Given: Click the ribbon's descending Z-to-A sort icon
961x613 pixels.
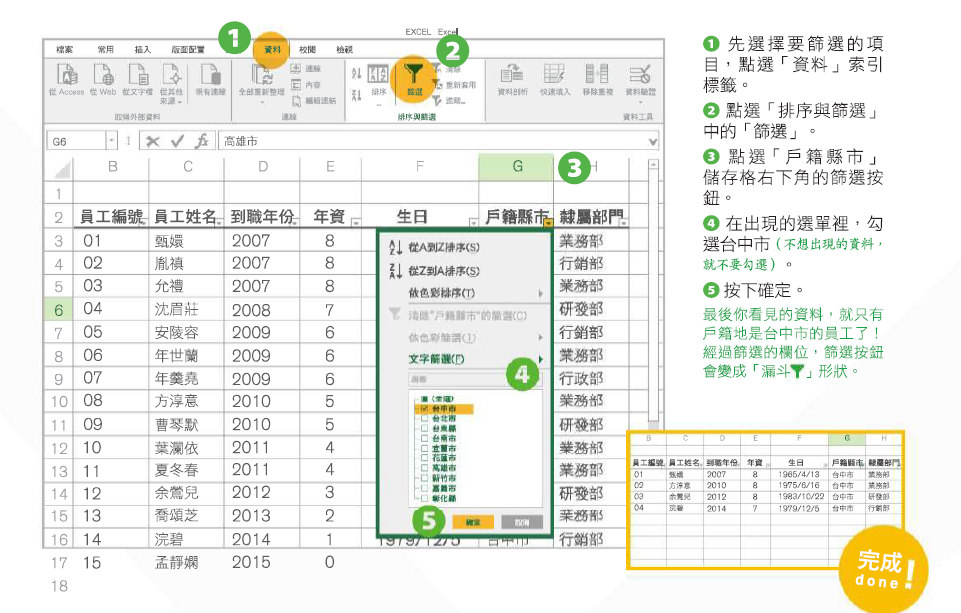Looking at the screenshot, I should pyautogui.click(x=356, y=95).
